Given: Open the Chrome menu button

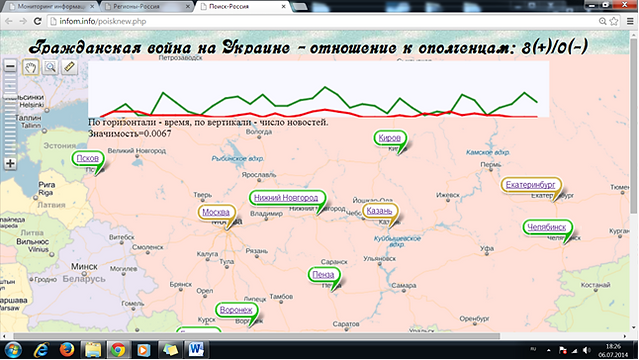Looking at the screenshot, I should [630, 21].
